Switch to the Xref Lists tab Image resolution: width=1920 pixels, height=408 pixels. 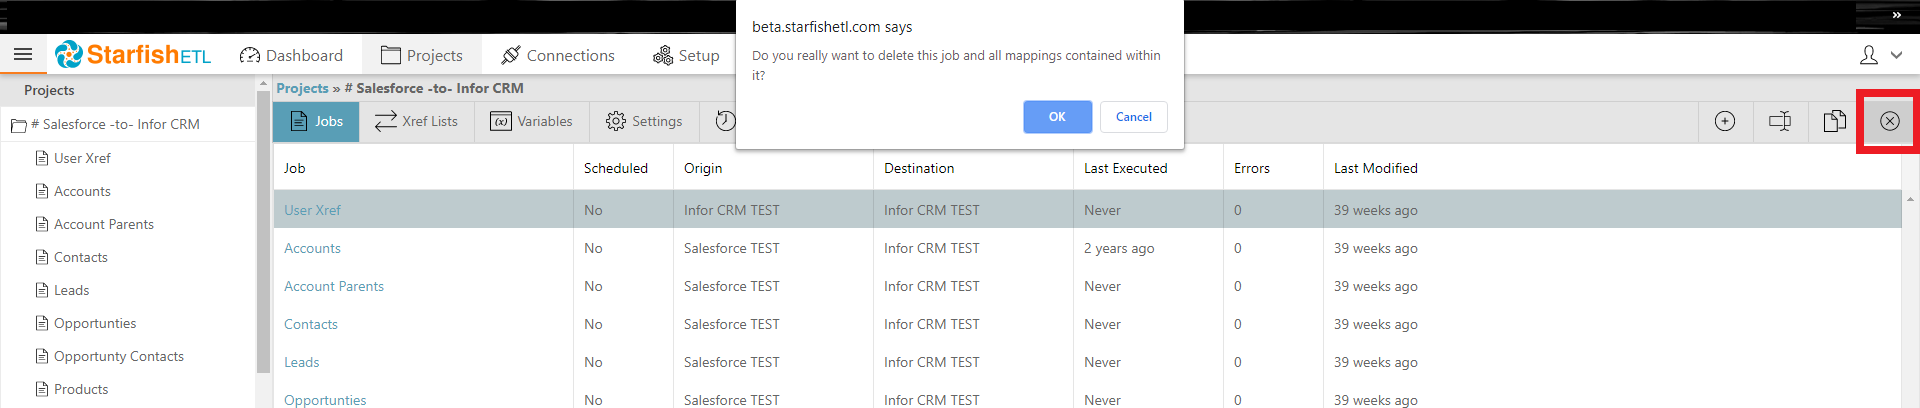point(416,121)
